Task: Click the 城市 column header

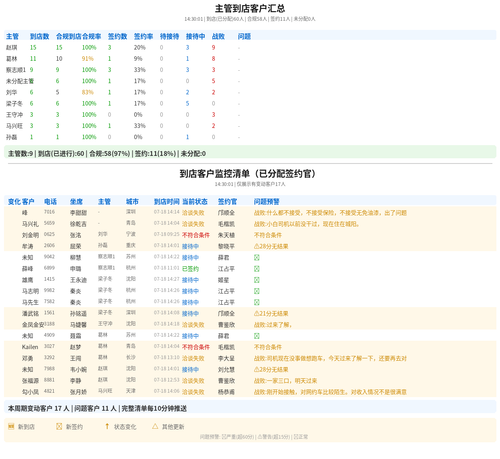Action: coord(132,201)
